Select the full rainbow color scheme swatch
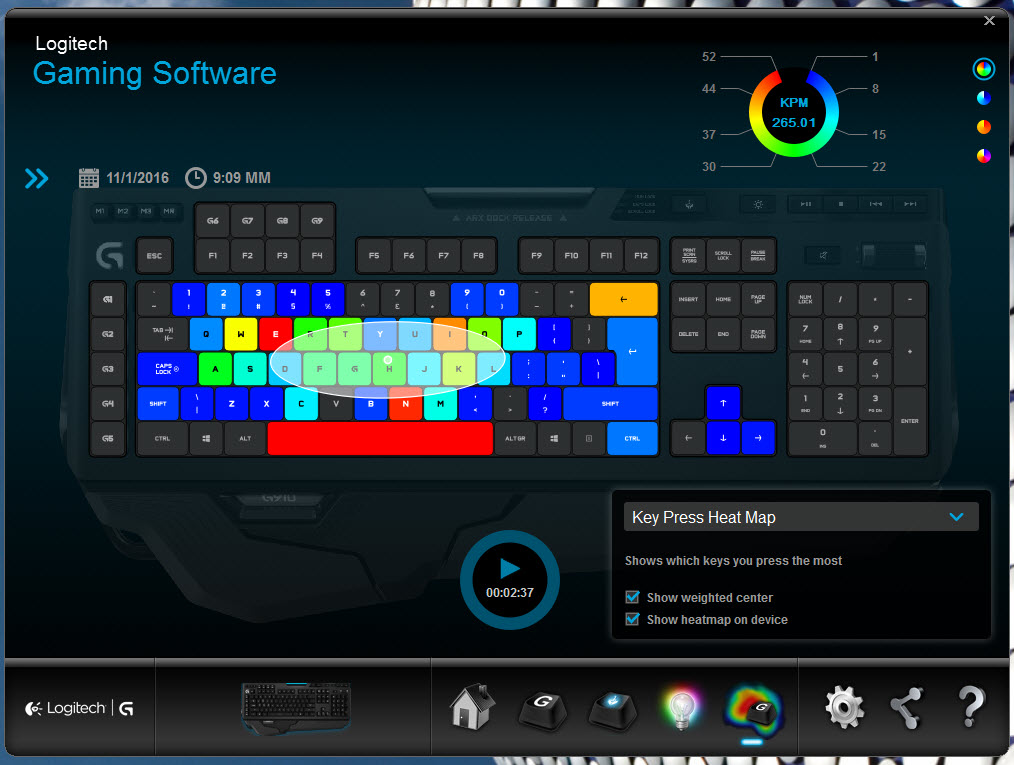1014x765 pixels. pyautogui.click(x=984, y=69)
